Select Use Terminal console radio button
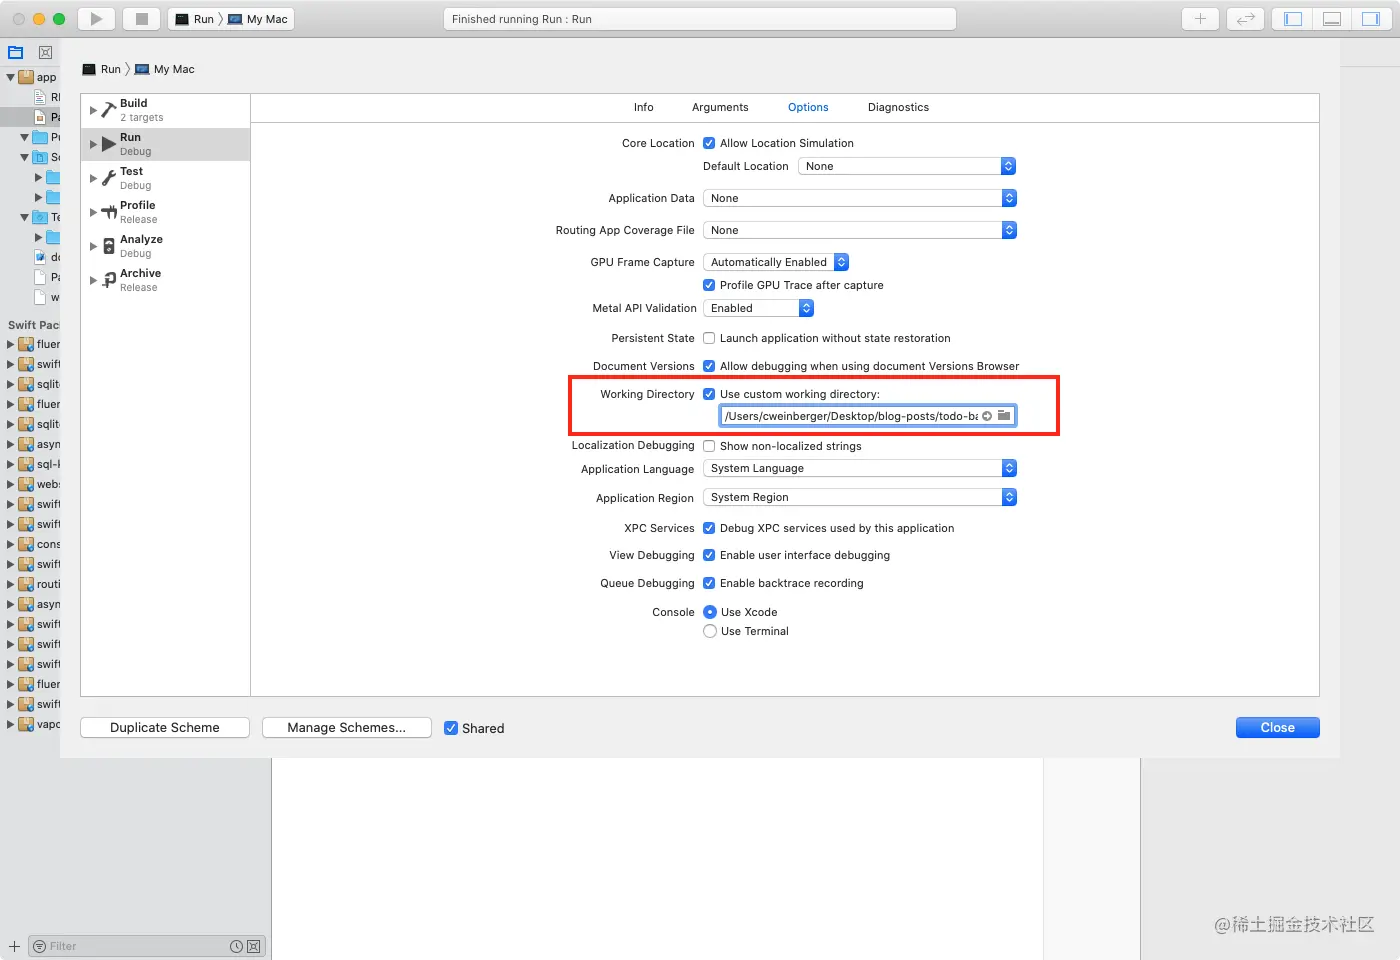Image resolution: width=1400 pixels, height=960 pixels. click(x=710, y=631)
